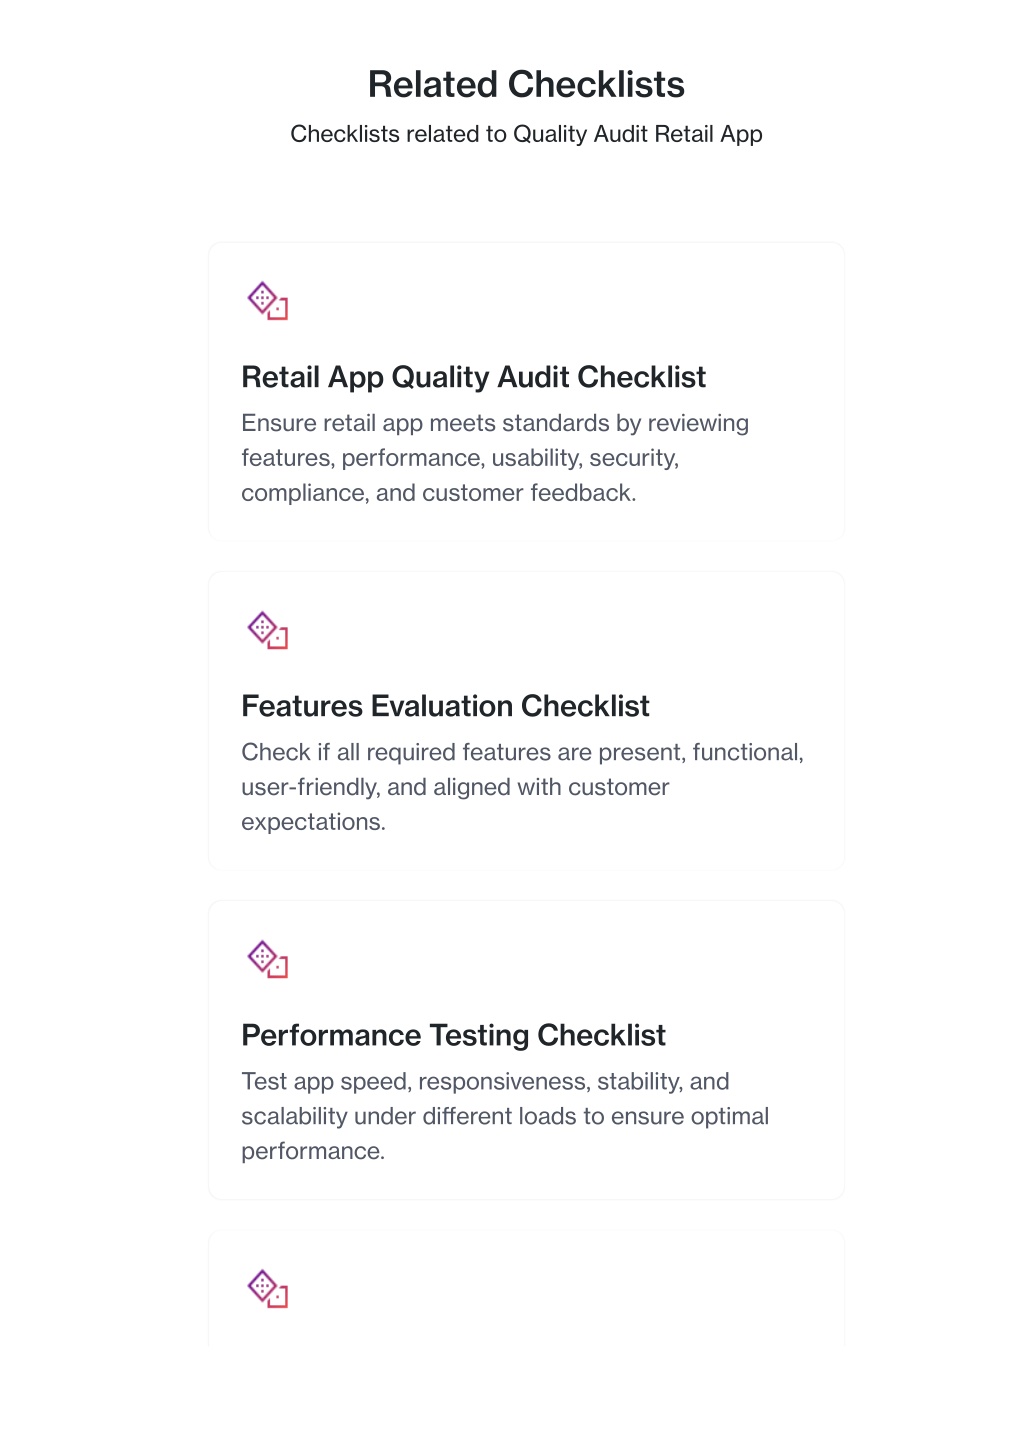Click 'Ensure retail app meets standards' description line
1024x1449 pixels.
pos(495,423)
